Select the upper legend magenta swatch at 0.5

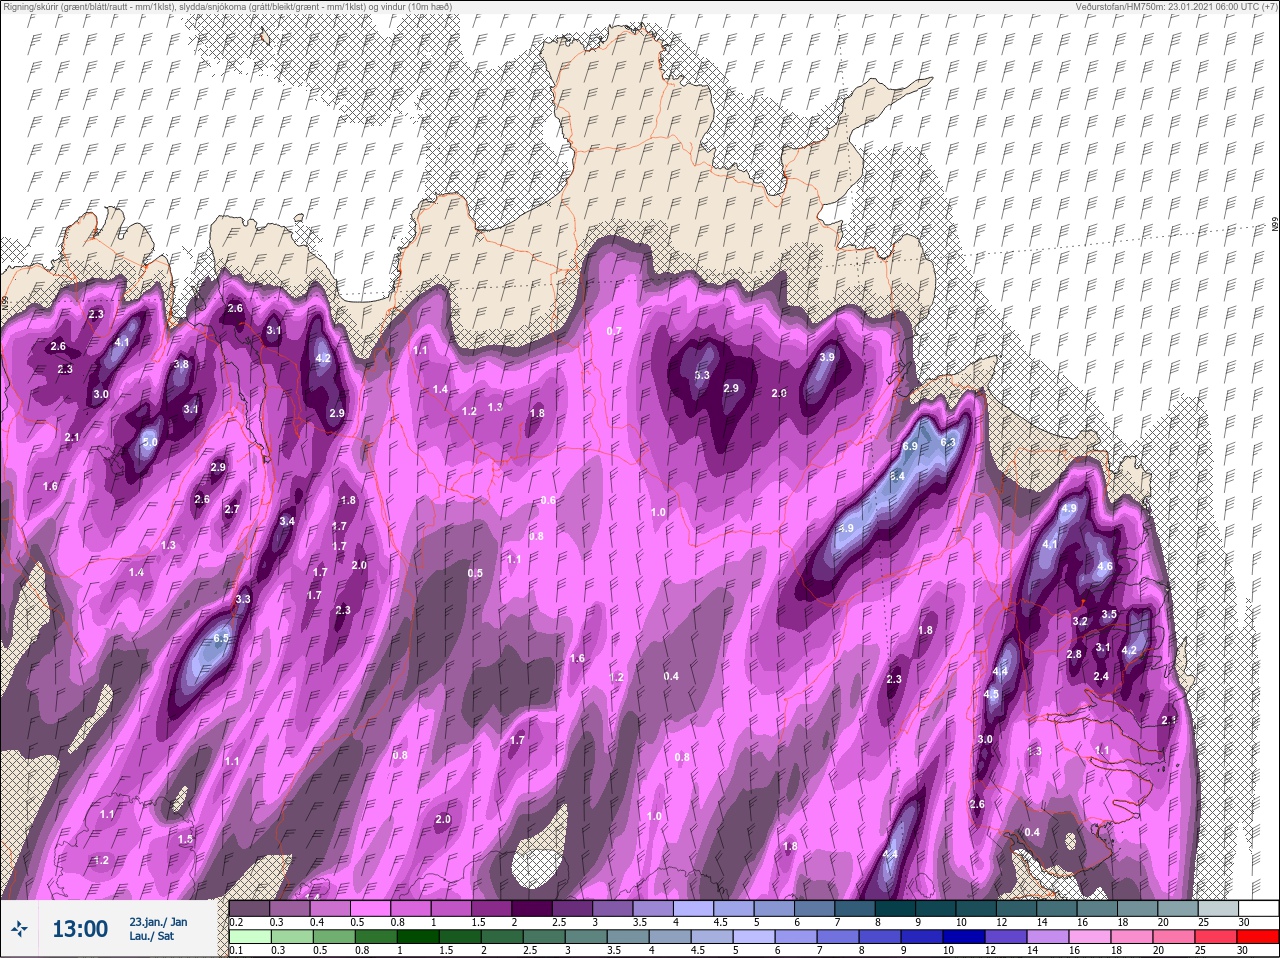(x=372, y=908)
